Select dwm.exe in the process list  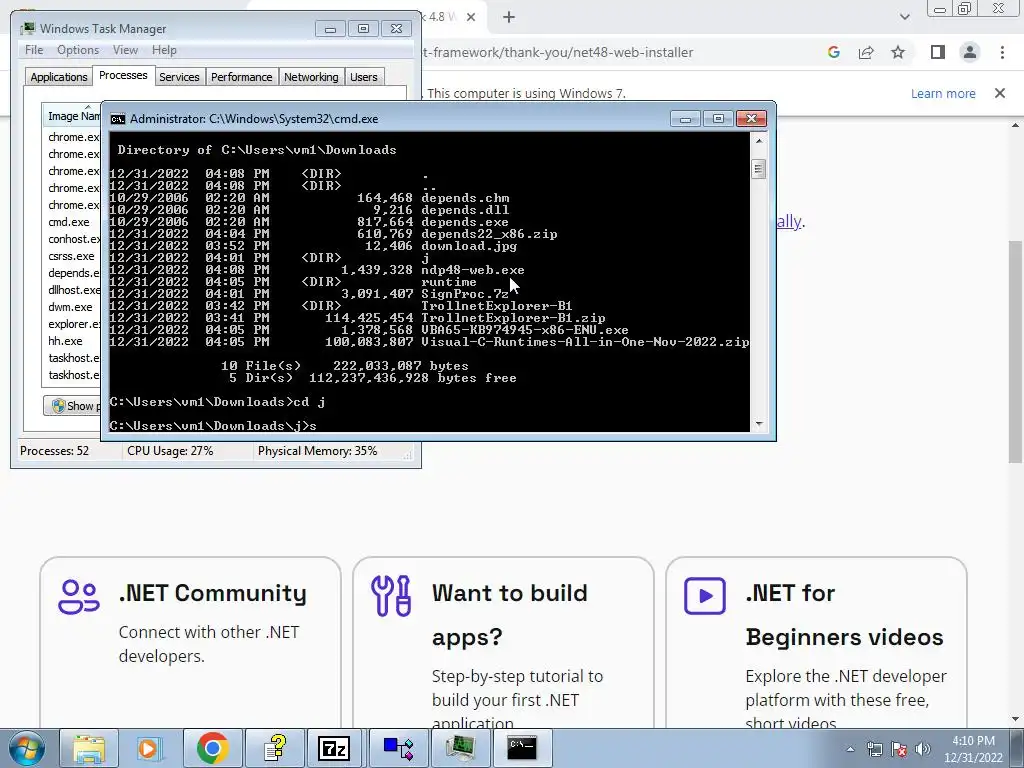tap(70, 307)
